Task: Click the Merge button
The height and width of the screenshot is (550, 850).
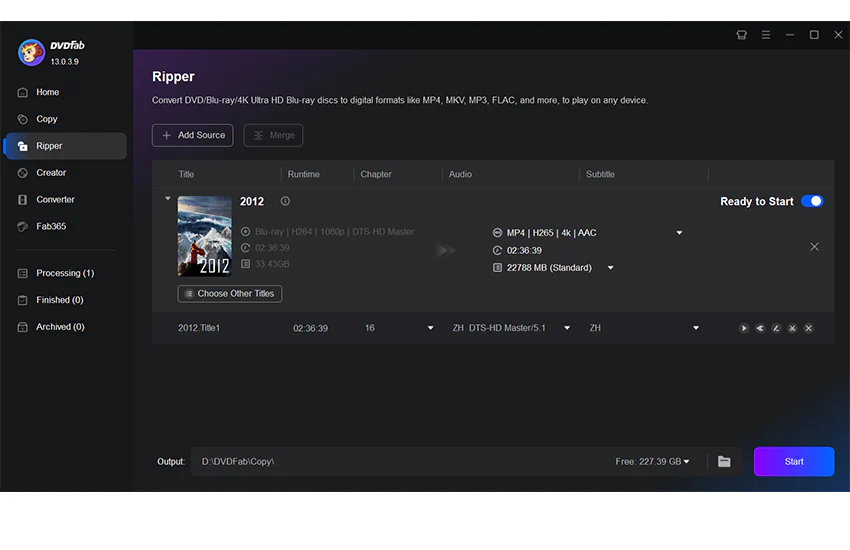Action: click(x=273, y=135)
